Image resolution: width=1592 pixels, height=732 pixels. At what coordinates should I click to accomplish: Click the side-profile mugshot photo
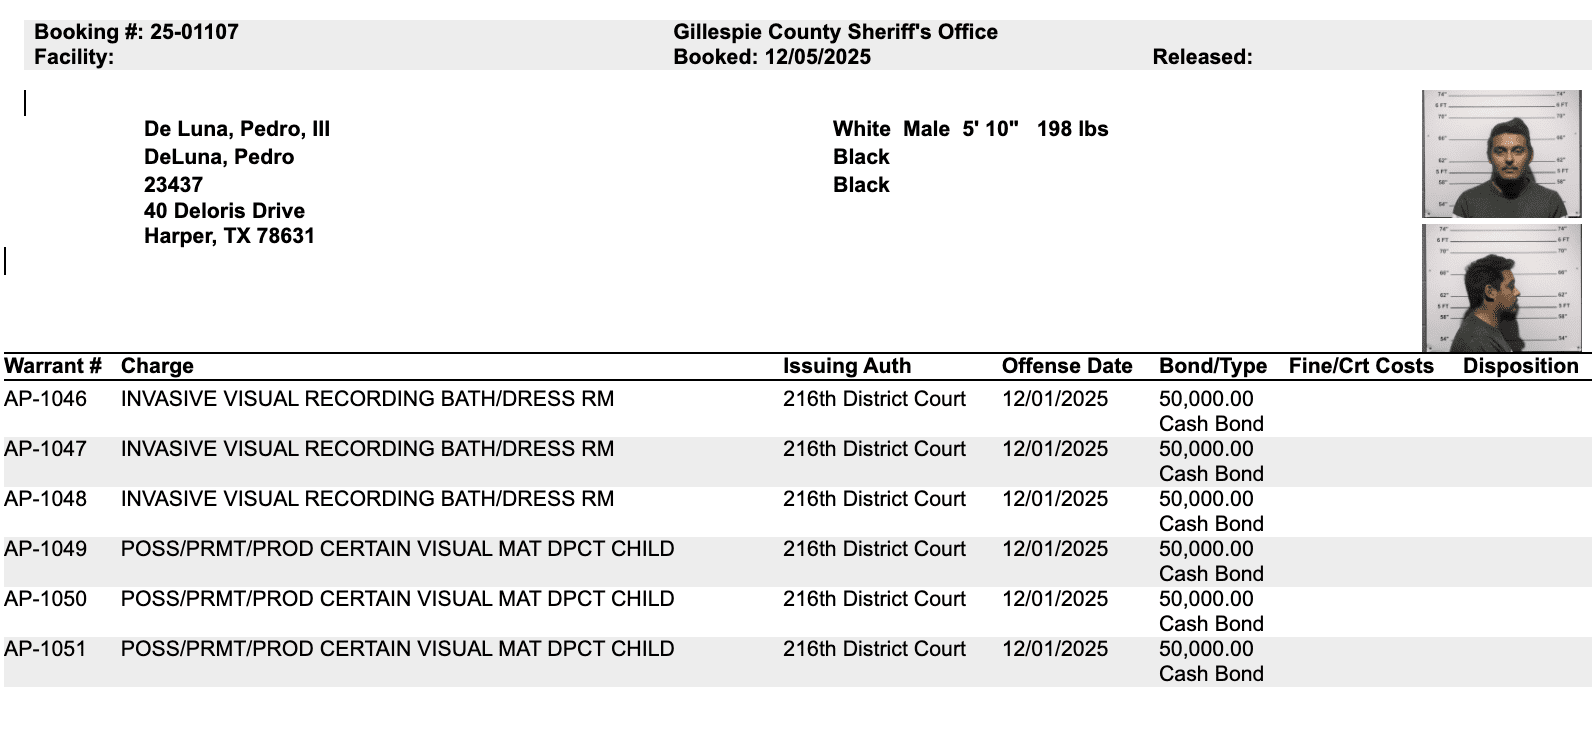[1501, 288]
